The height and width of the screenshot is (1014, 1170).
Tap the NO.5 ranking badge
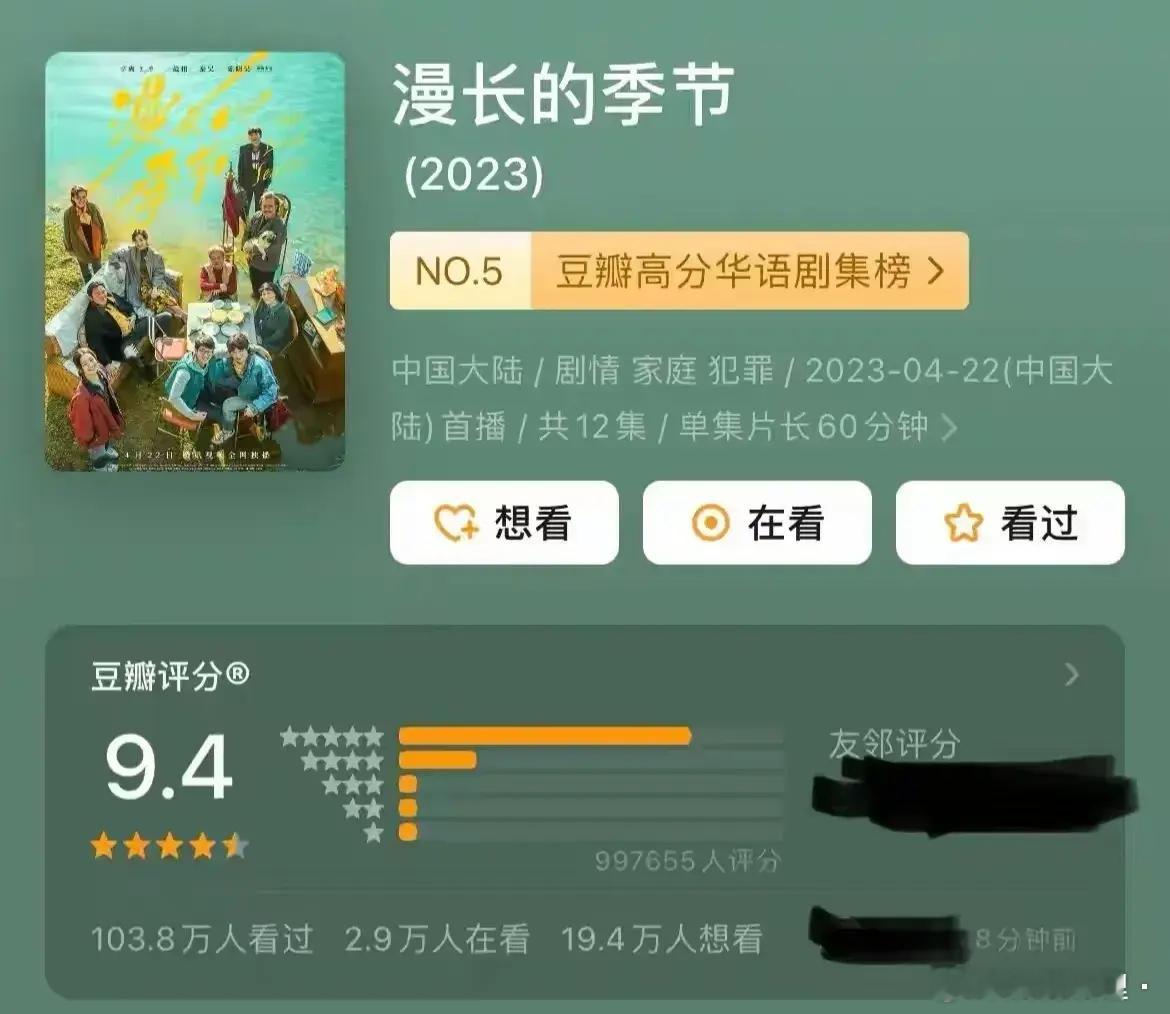[x=460, y=271]
